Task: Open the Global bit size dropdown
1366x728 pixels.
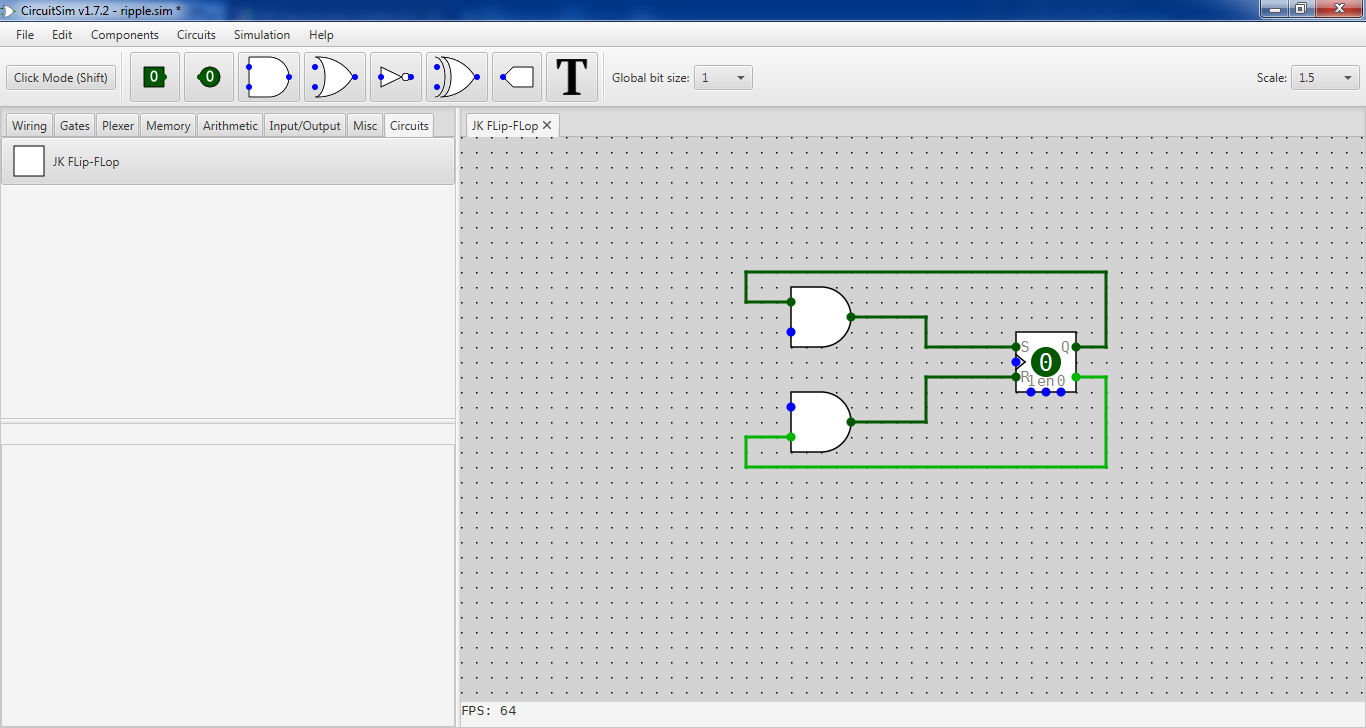Action: (x=723, y=78)
